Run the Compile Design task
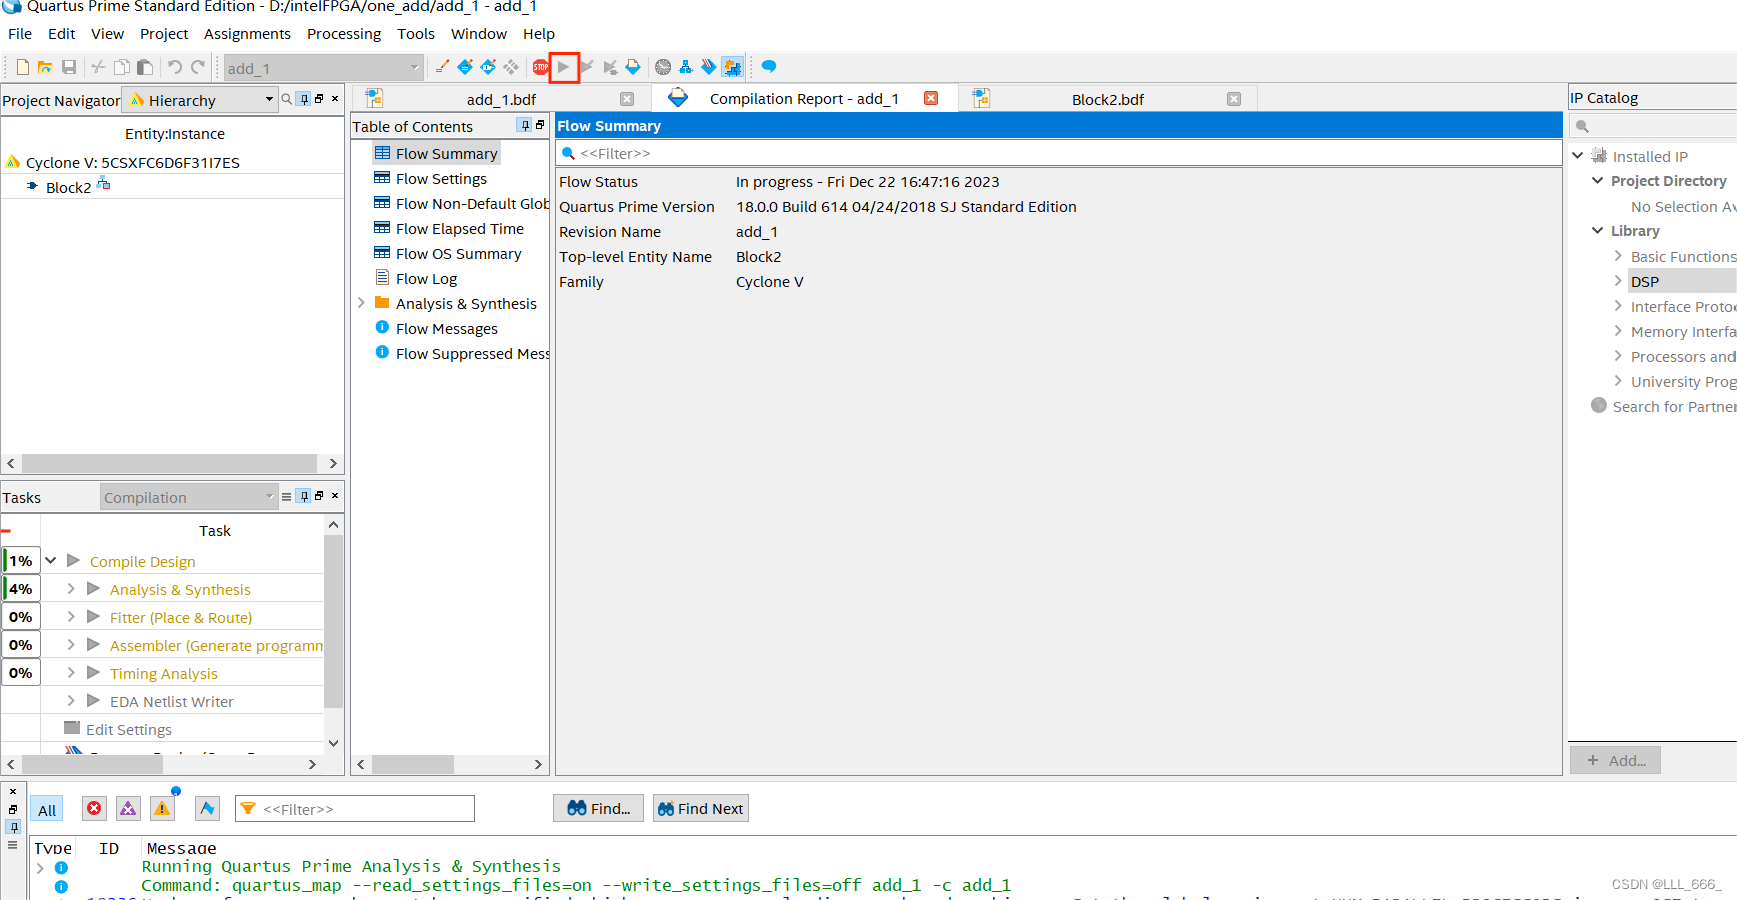The height and width of the screenshot is (900, 1737). click(73, 561)
